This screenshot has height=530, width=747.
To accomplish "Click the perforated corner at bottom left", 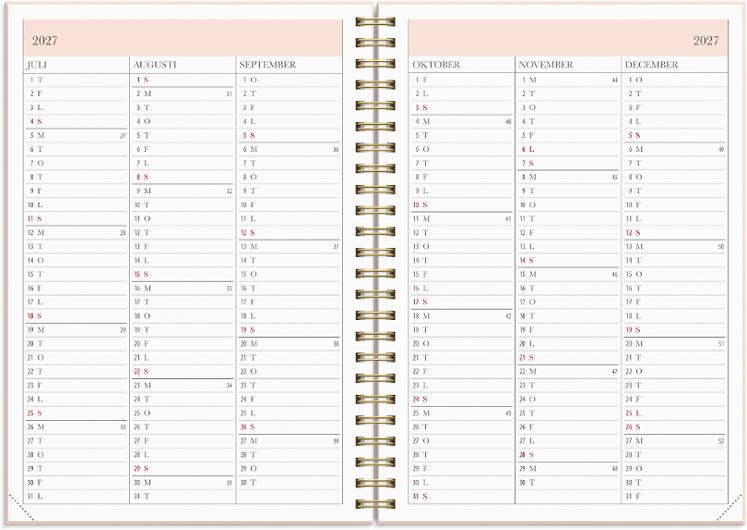I will 20,508.
